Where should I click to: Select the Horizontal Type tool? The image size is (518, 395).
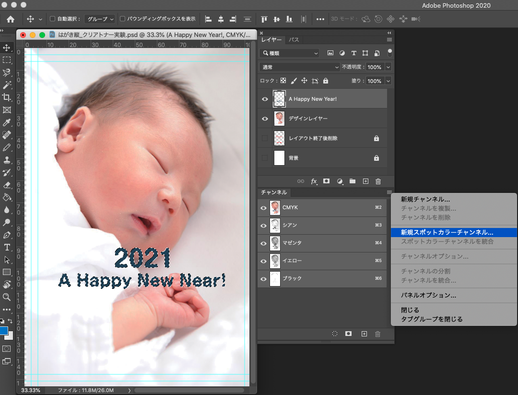click(x=7, y=247)
